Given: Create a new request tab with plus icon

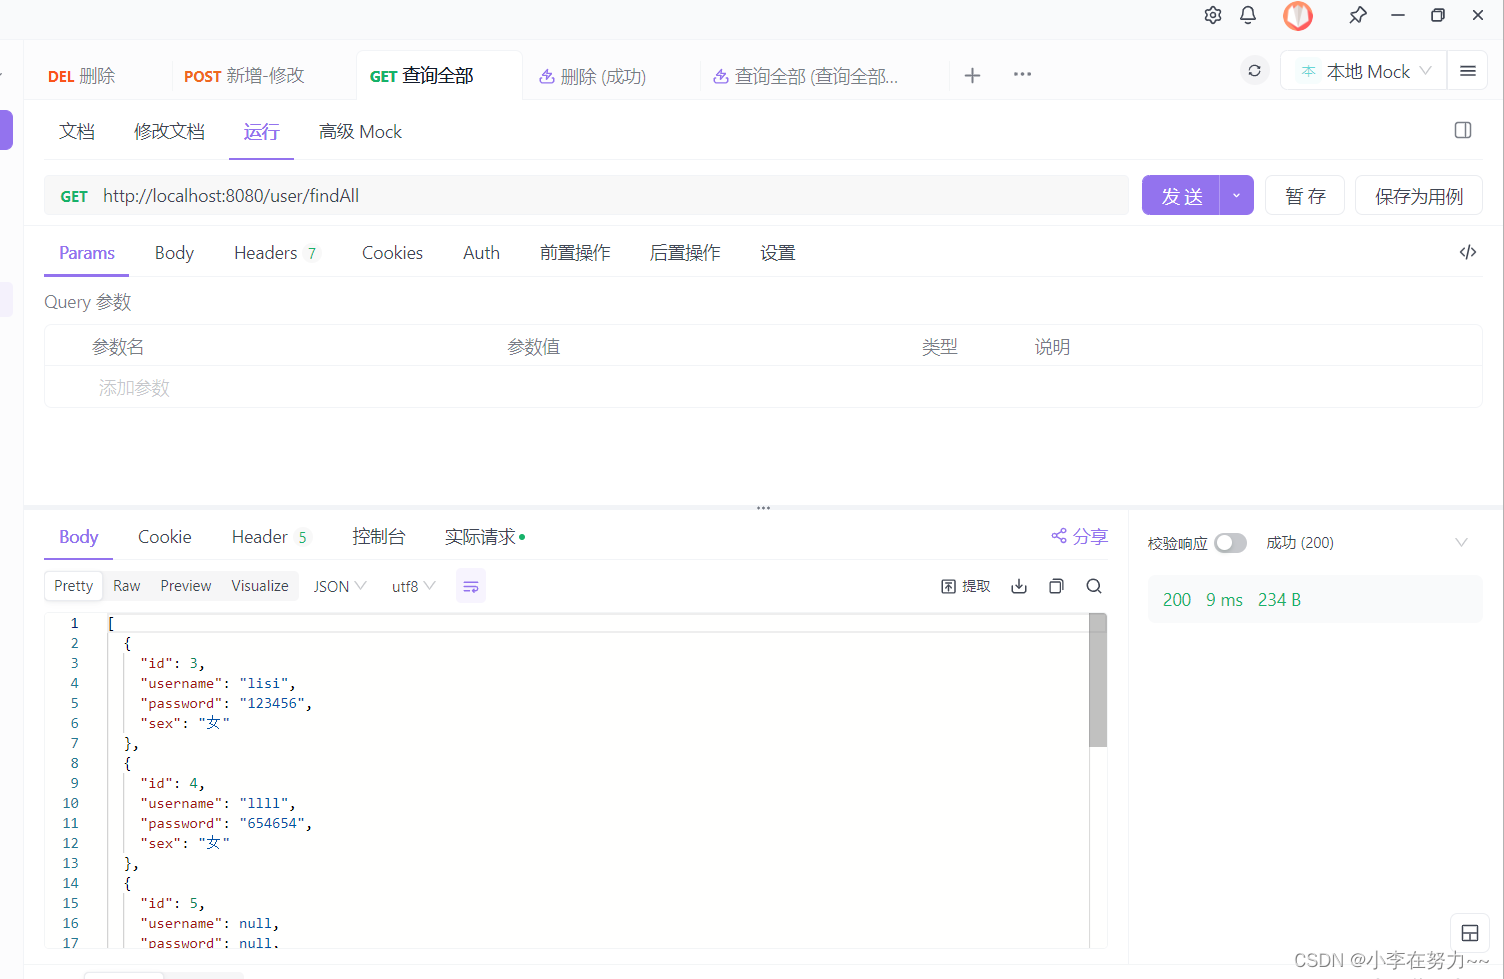Looking at the screenshot, I should click(x=972, y=75).
